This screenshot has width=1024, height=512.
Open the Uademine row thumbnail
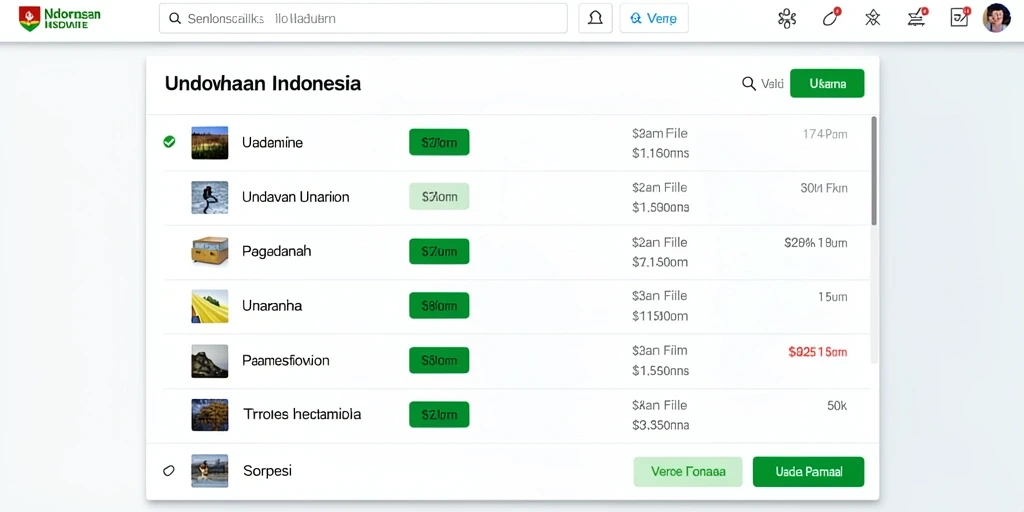[210, 142]
